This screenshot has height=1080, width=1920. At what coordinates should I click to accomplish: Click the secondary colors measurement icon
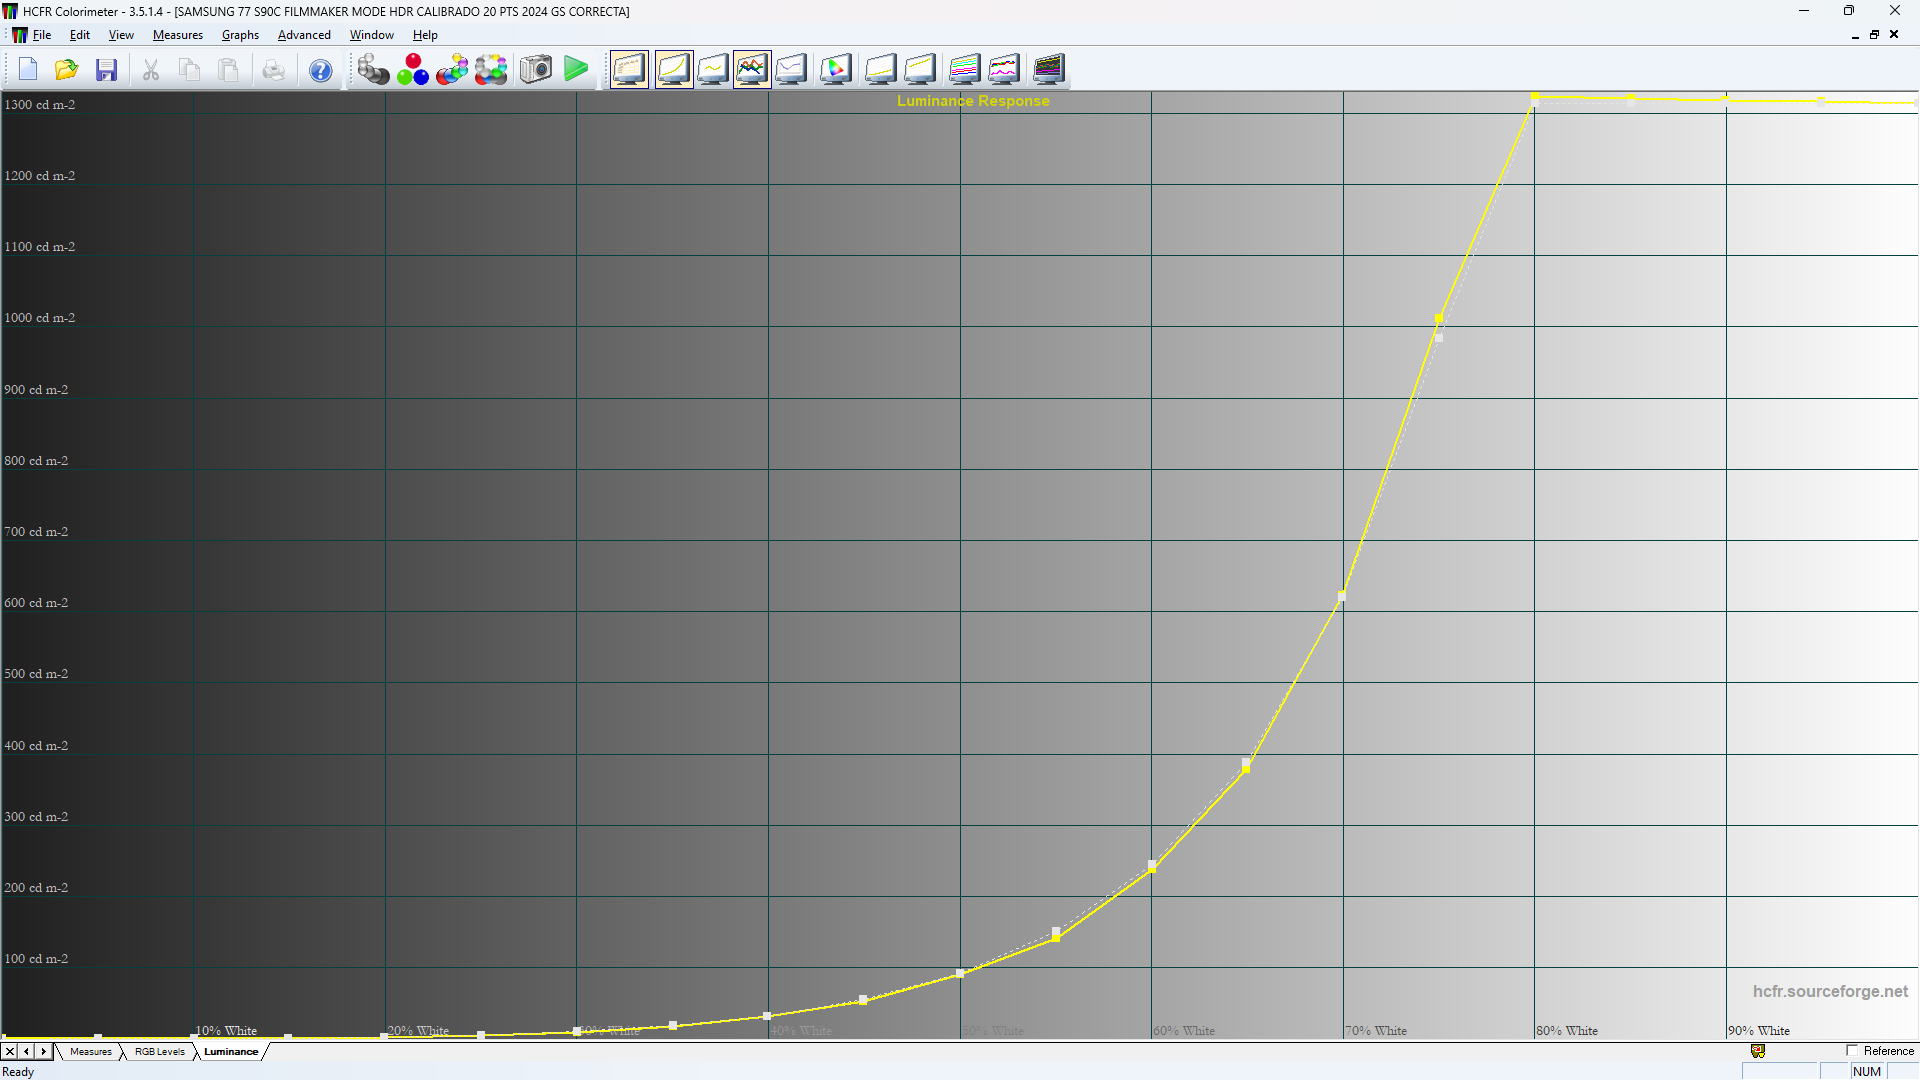(452, 69)
